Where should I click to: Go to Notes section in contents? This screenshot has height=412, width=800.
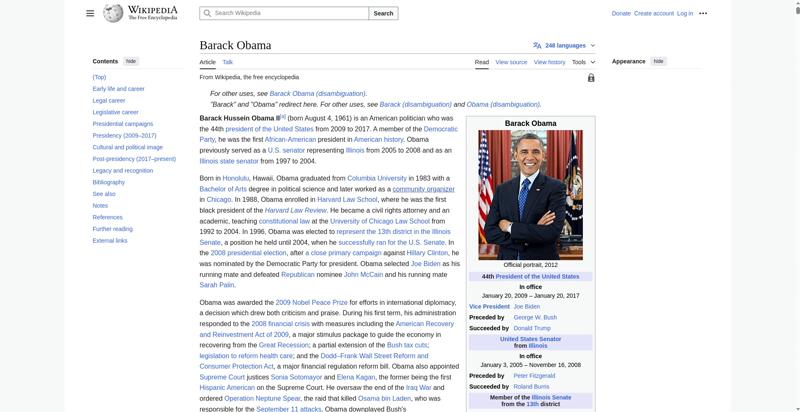[100, 206]
